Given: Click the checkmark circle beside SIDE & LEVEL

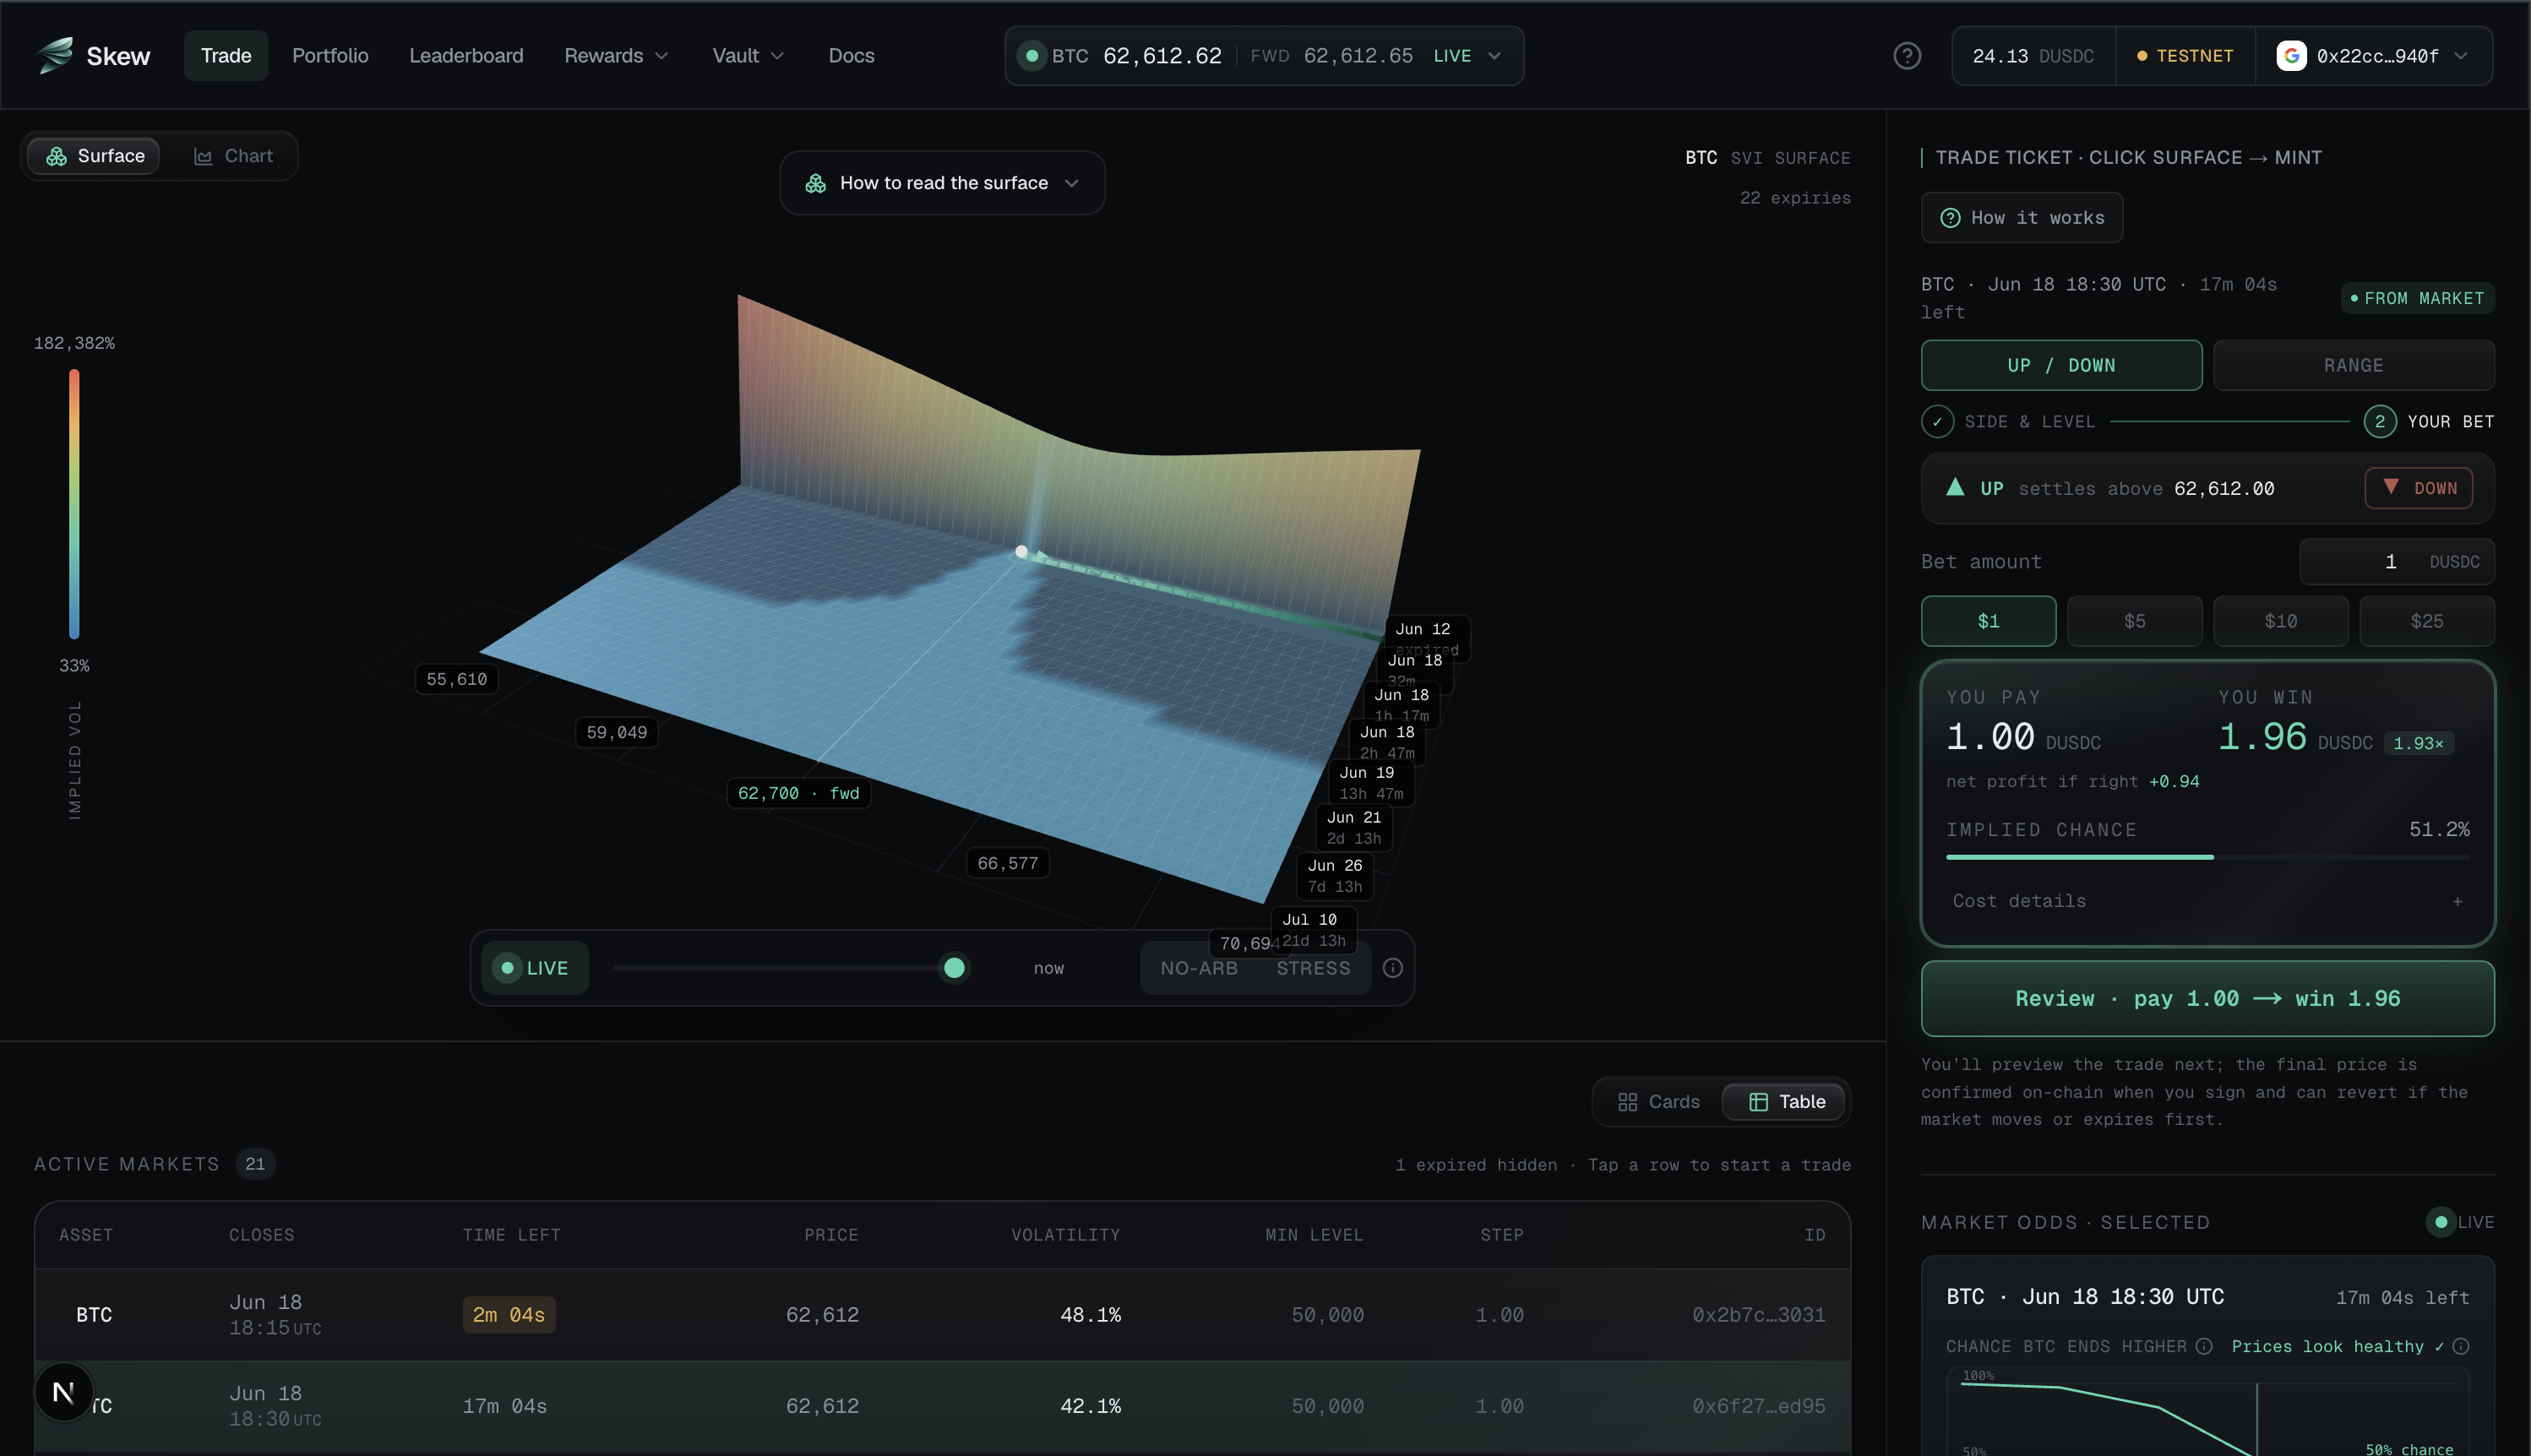Looking at the screenshot, I should (1937, 422).
